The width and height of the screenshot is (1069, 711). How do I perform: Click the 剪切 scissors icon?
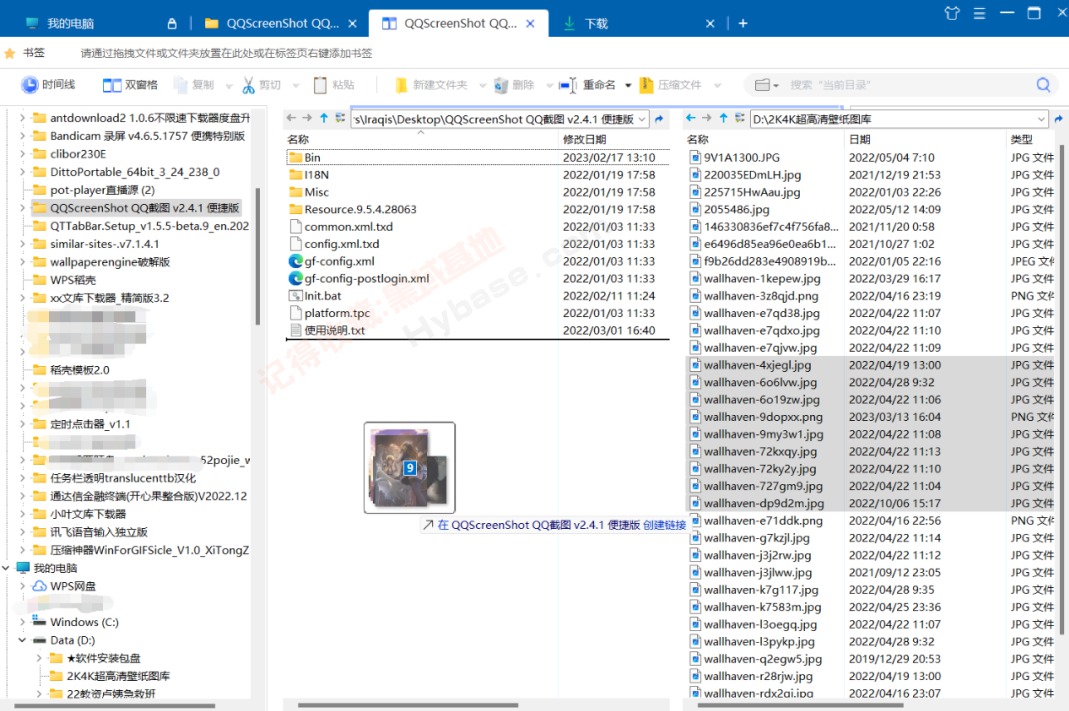point(248,85)
